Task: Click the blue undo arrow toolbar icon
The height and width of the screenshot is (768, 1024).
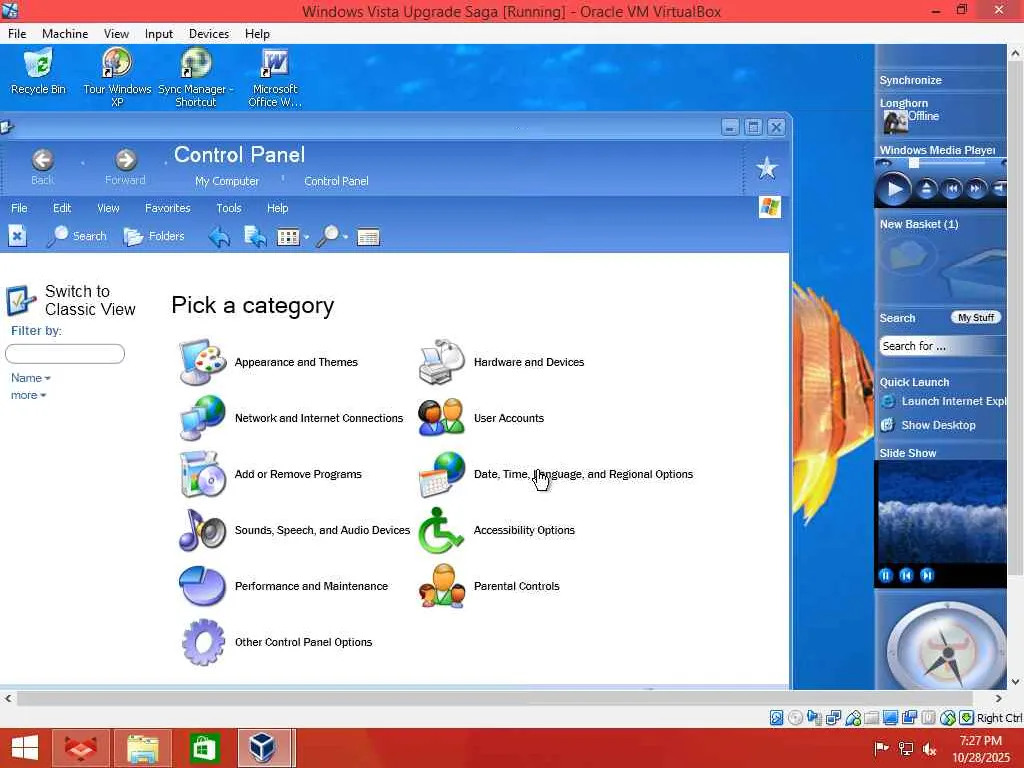Action: pos(219,237)
